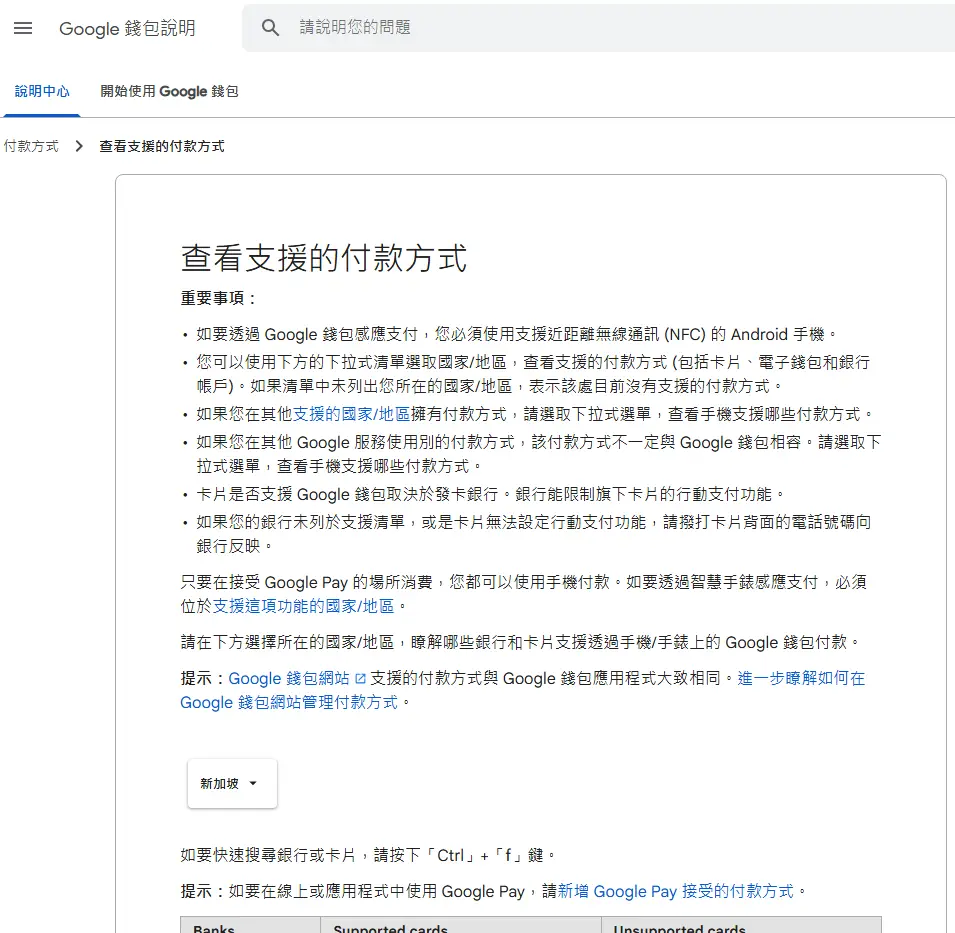Open the hamburger main menu
This screenshot has height=933, width=955.
coord(23,28)
